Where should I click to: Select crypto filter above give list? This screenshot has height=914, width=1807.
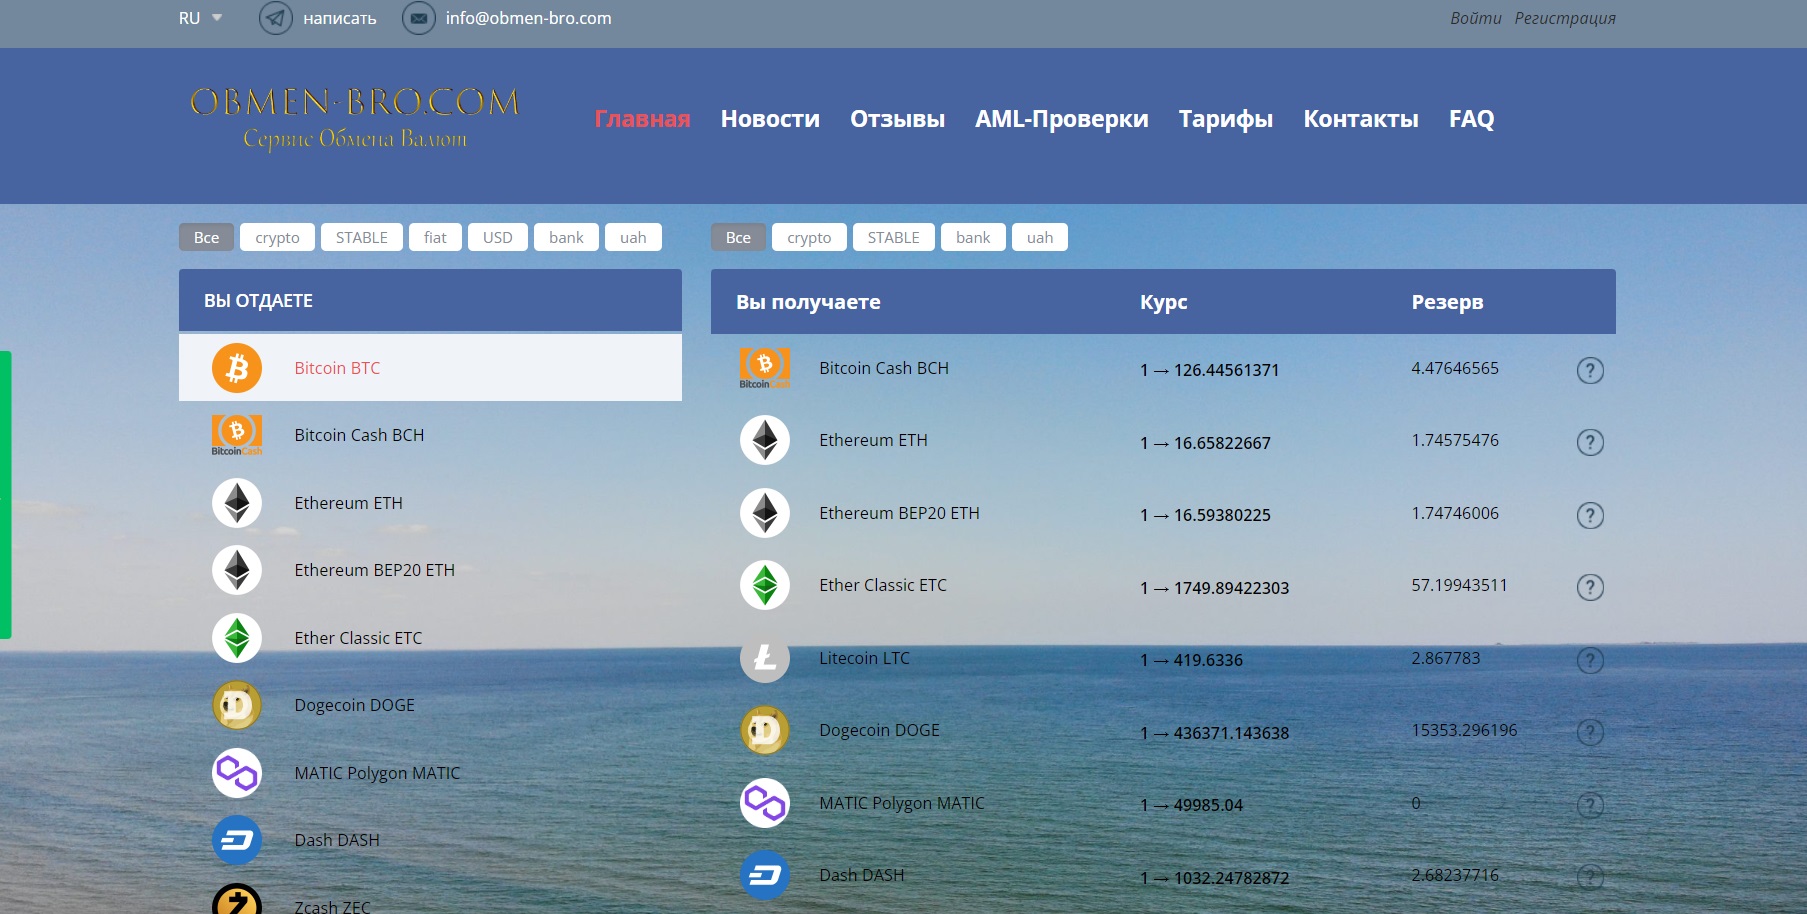pos(277,237)
